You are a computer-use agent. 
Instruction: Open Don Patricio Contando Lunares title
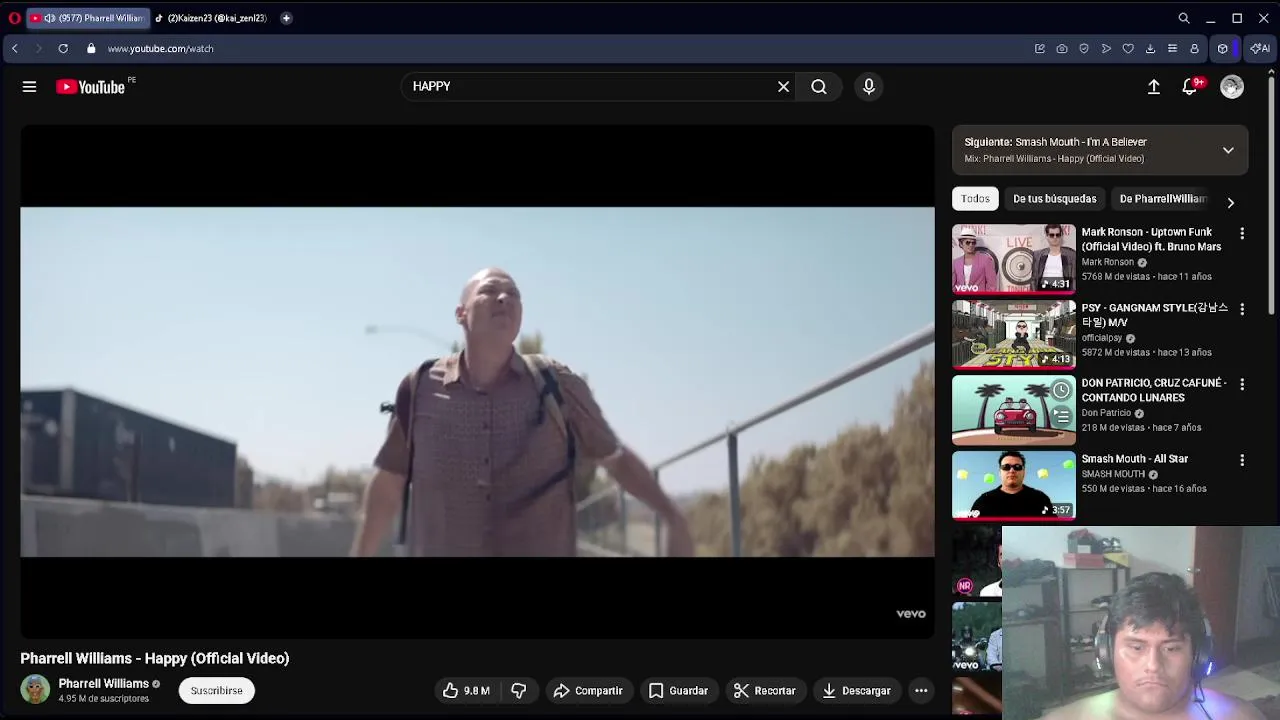[x=1153, y=390]
